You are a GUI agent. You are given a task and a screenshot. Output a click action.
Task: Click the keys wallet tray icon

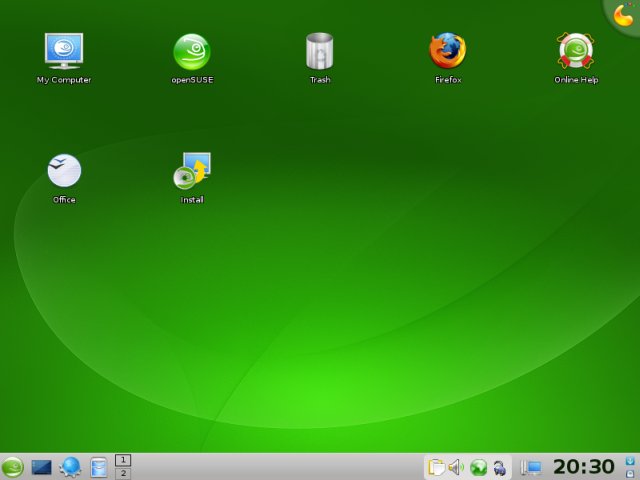[x=499, y=467]
